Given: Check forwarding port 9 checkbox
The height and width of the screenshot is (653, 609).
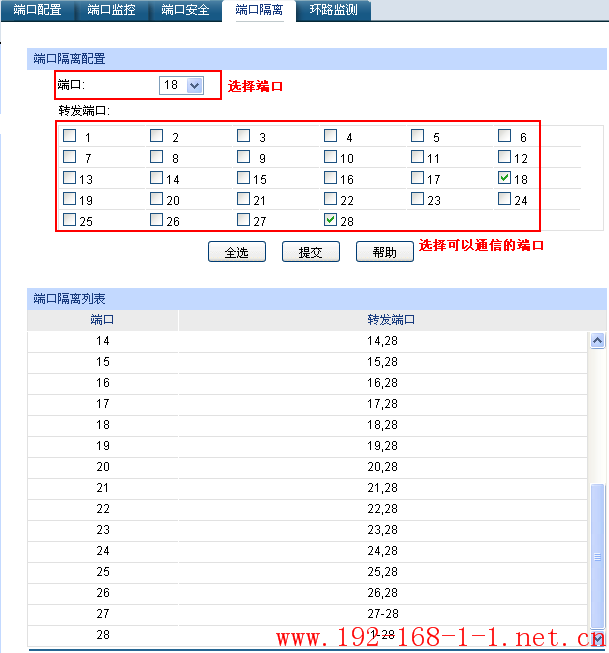Looking at the screenshot, I should [244, 157].
